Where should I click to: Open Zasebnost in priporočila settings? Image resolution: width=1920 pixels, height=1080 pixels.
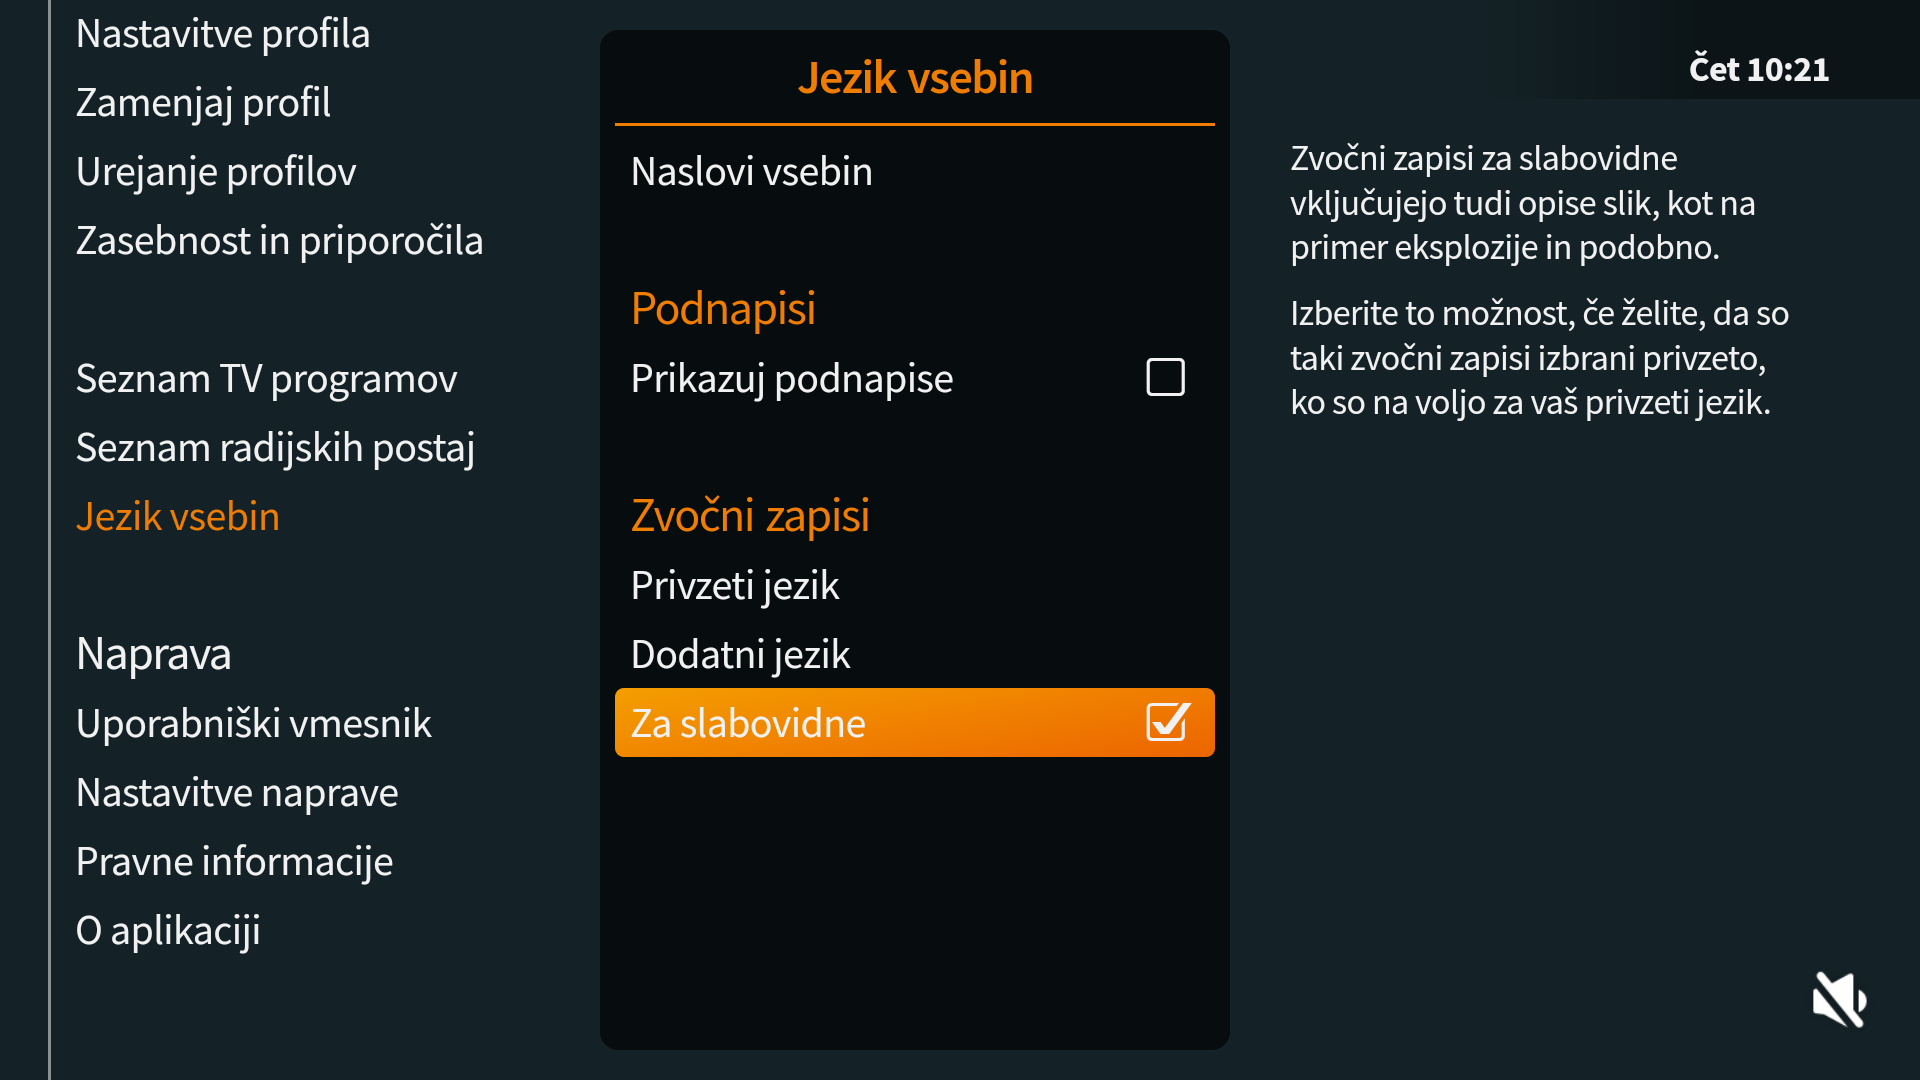279,241
